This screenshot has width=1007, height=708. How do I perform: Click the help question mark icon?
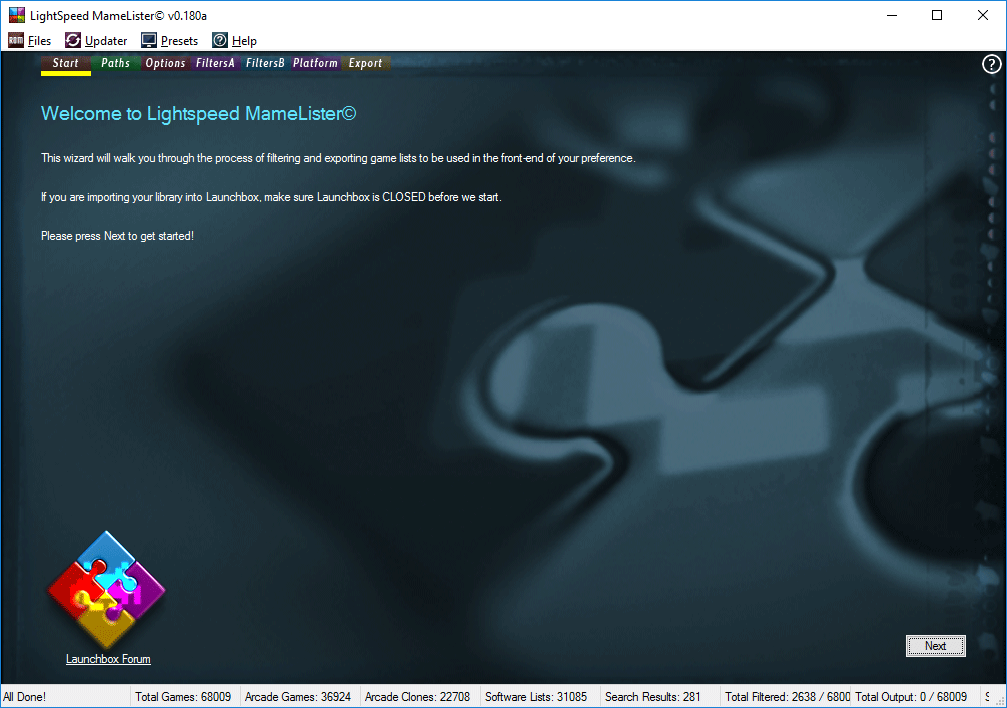pyautogui.click(x=991, y=65)
